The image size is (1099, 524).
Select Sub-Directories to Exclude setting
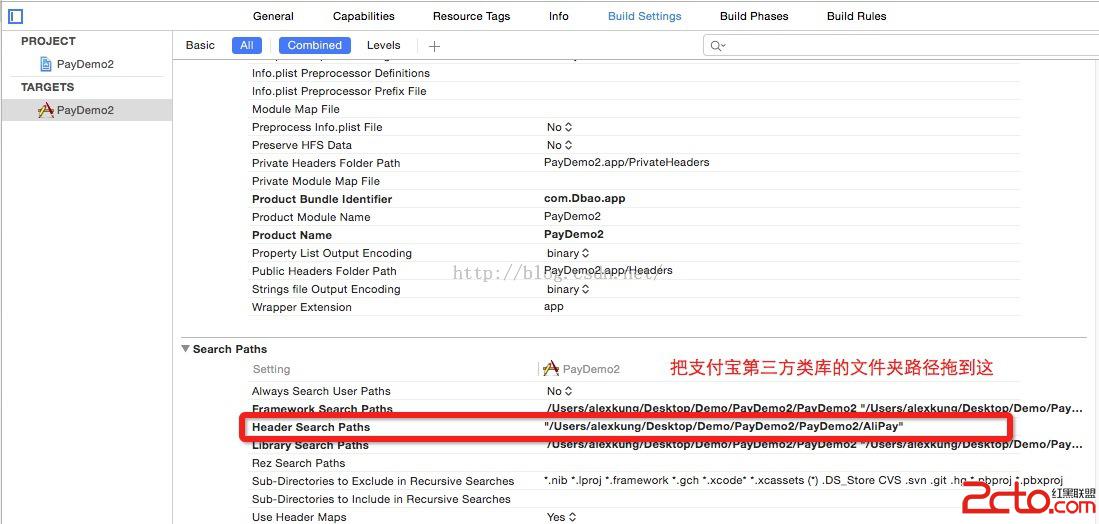383,481
